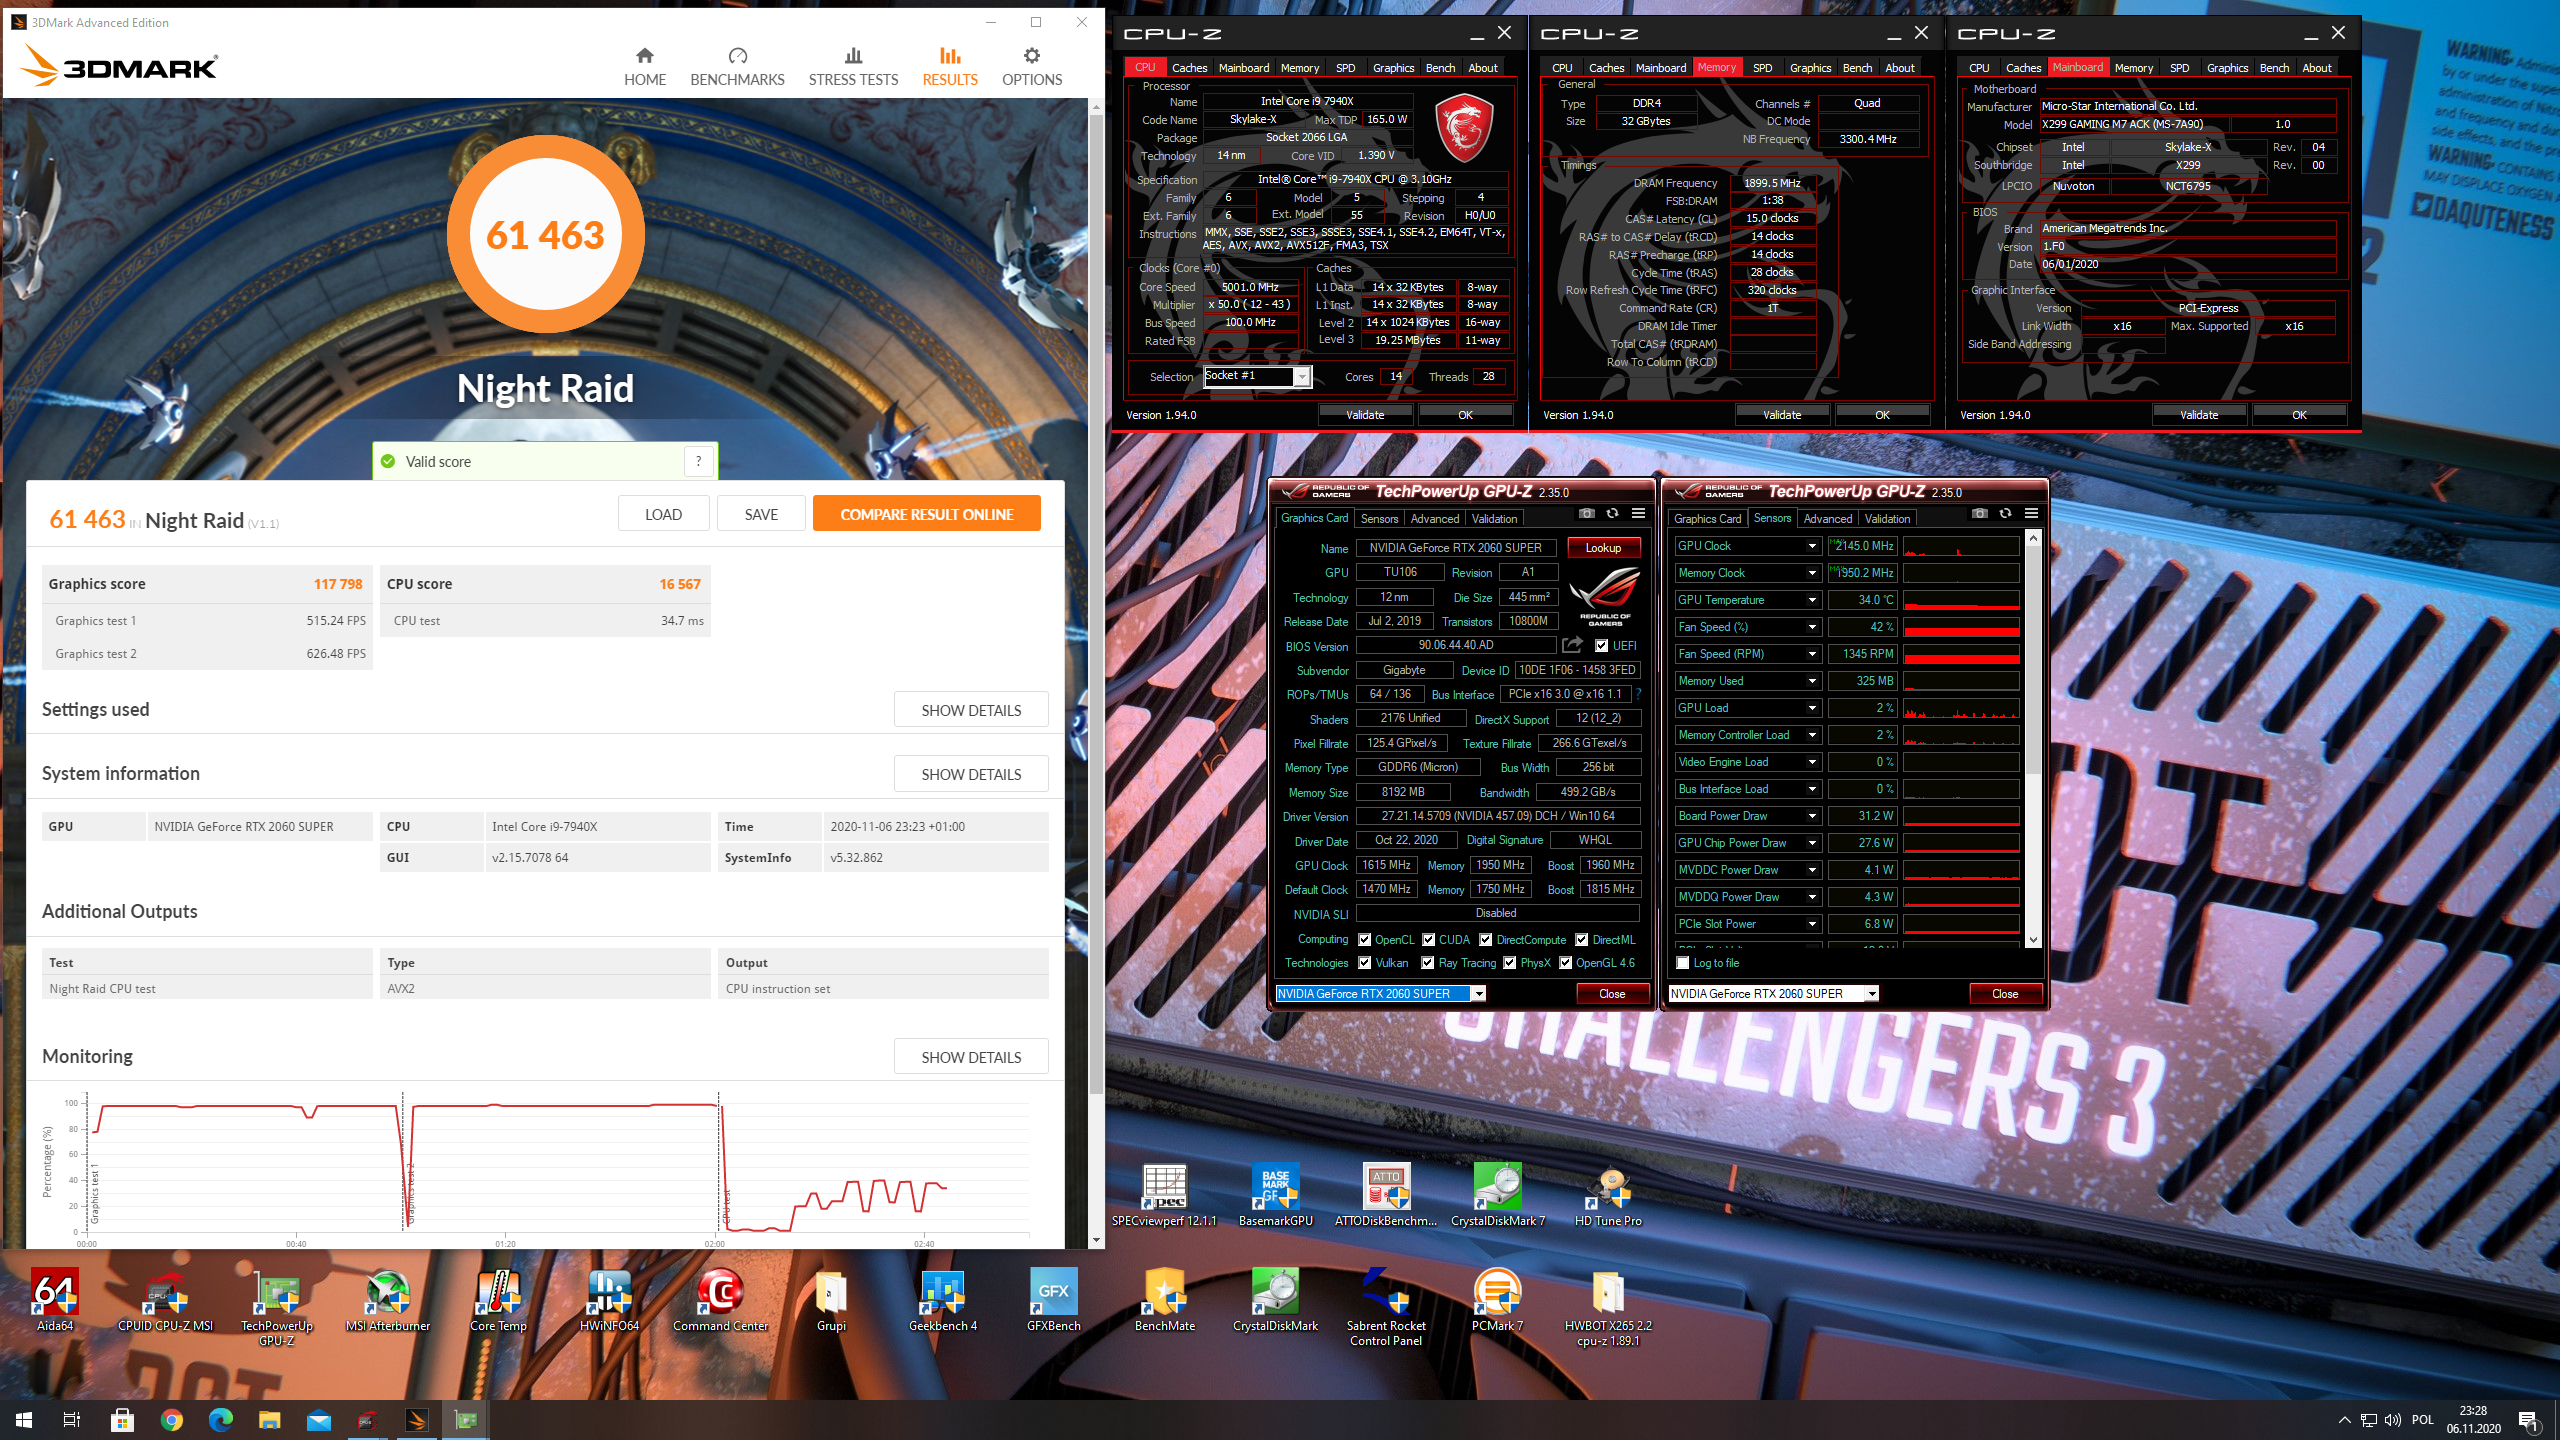This screenshot has height=1440, width=2560.
Task: Toggle the UEFI checkbox in GPU-Z
Action: pos(1601,646)
